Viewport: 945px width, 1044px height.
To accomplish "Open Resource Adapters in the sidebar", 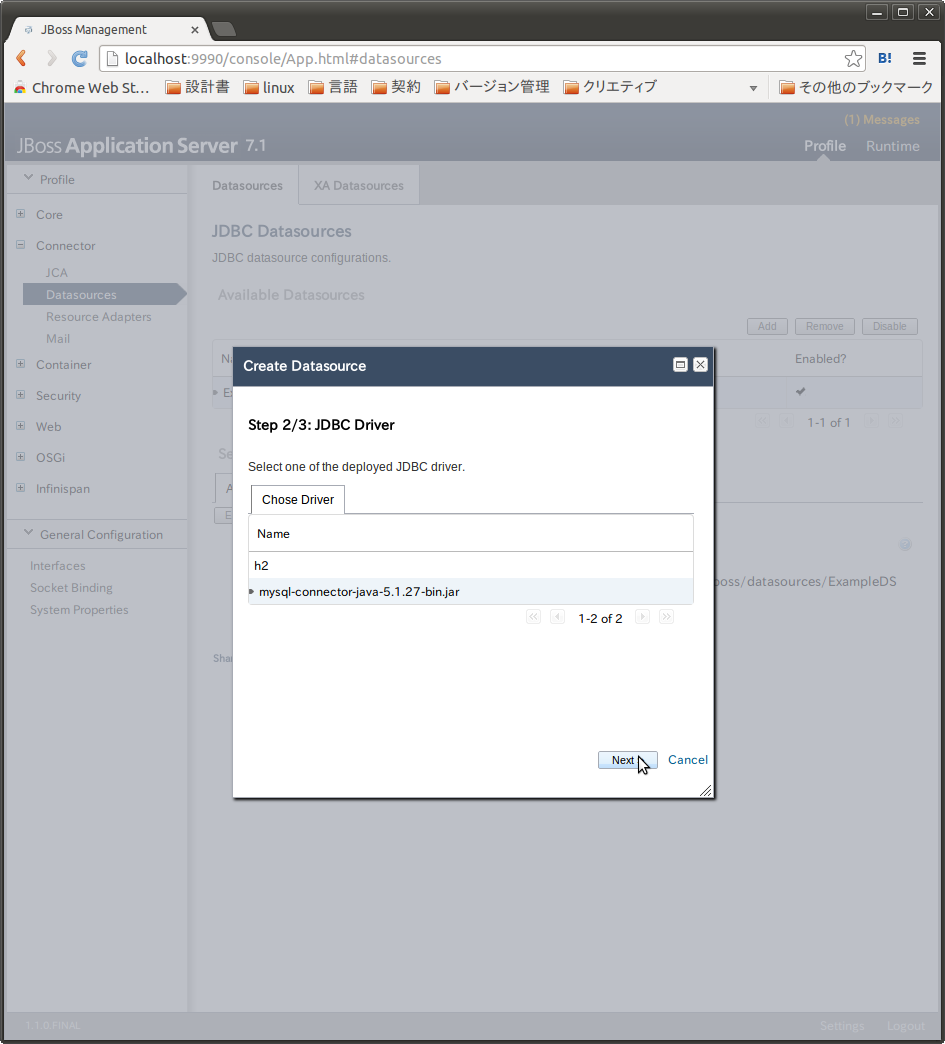I will (99, 316).
